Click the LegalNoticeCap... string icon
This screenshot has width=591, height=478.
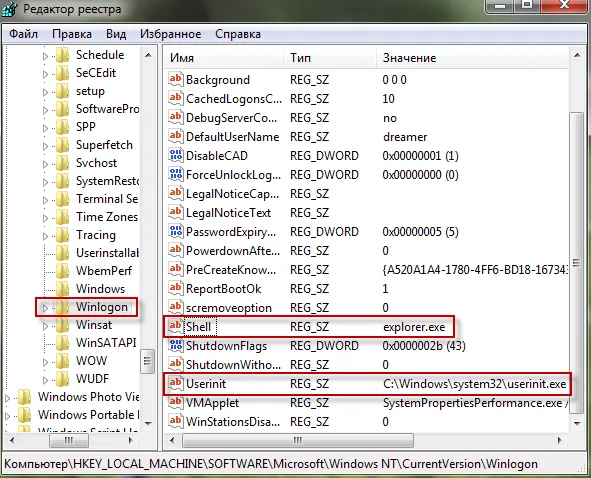pyautogui.click(x=175, y=193)
